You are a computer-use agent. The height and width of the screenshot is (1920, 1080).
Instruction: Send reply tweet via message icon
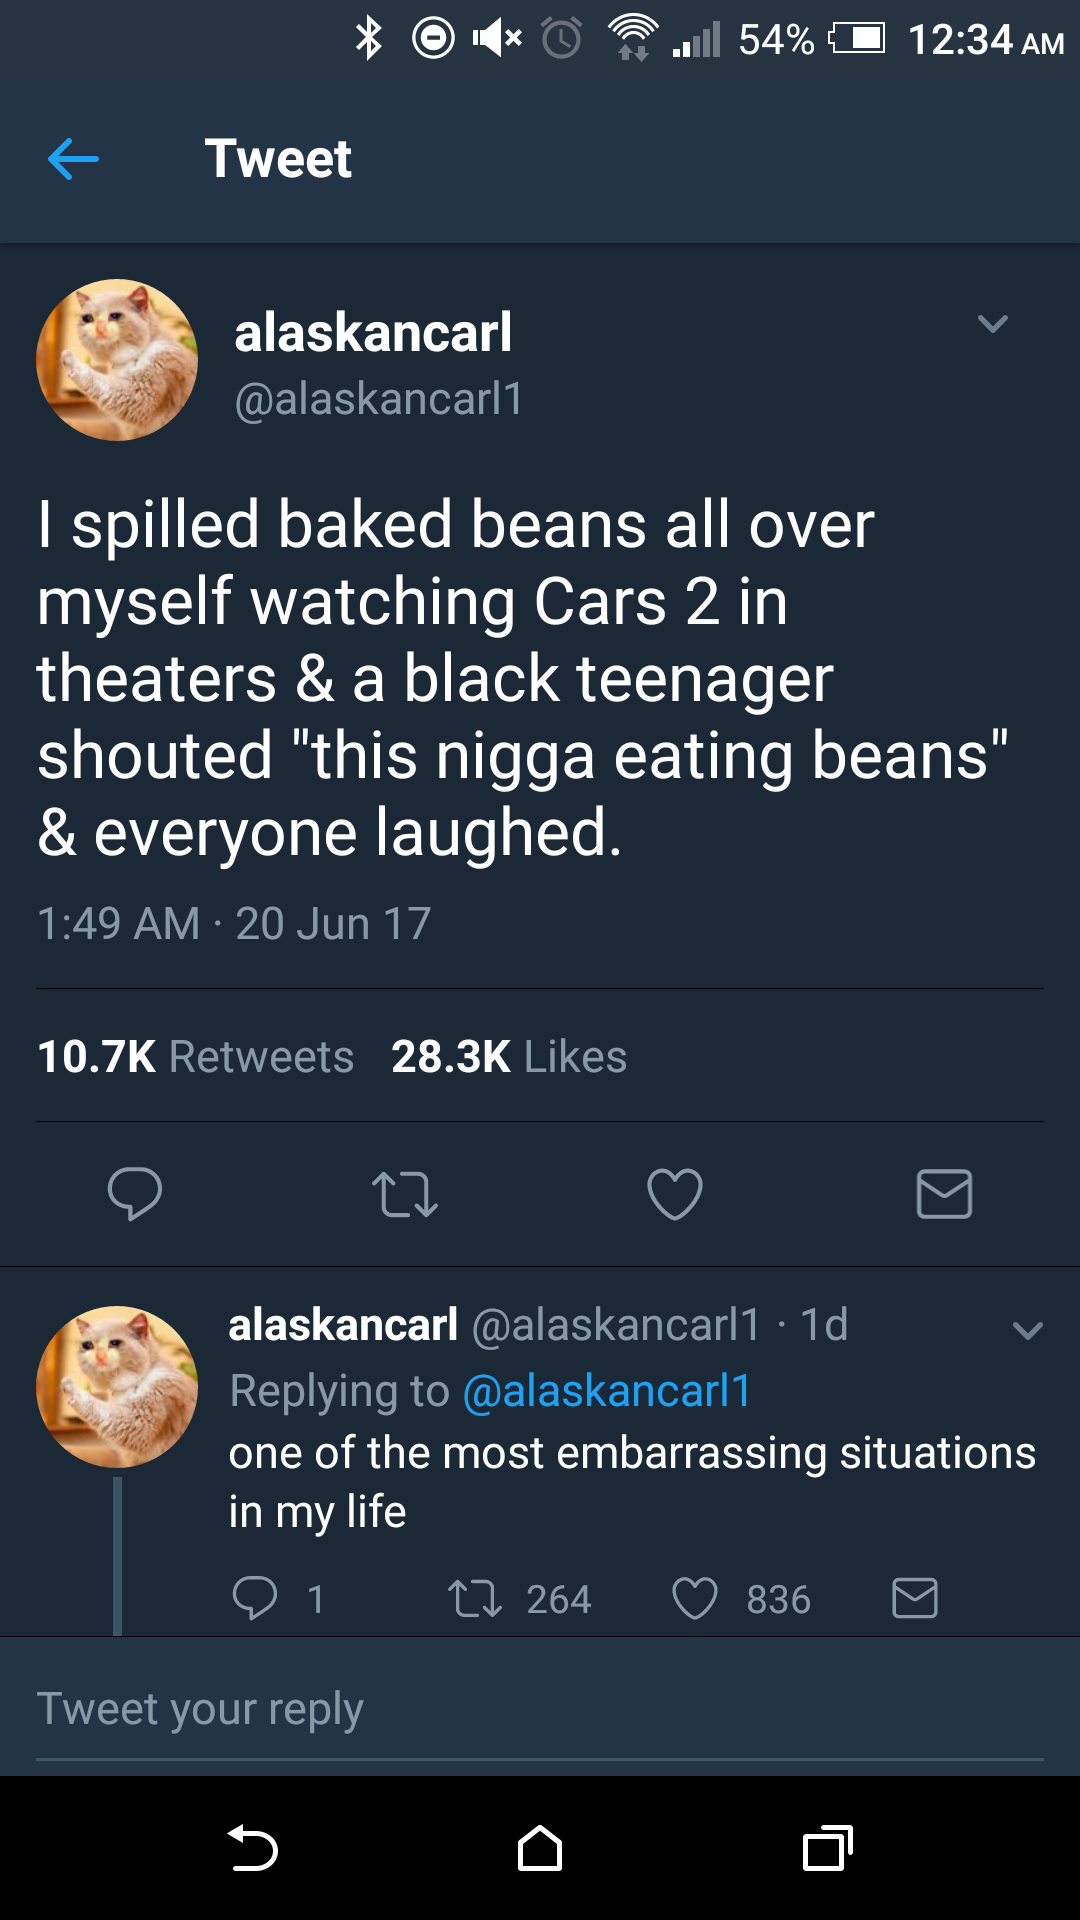914,1598
